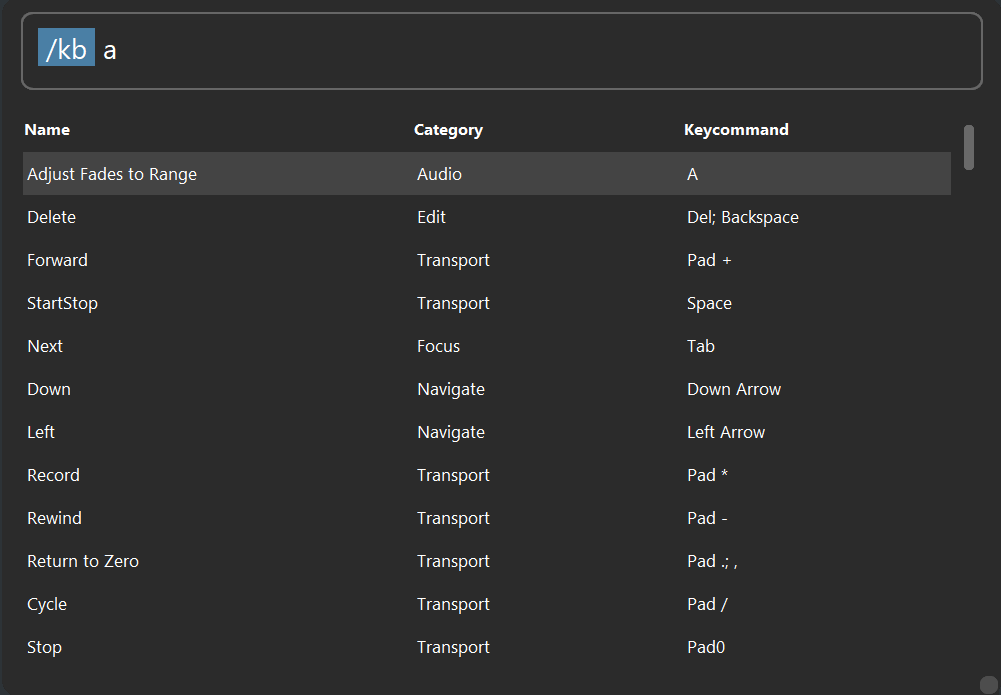
Task: Click the search input field containing /kb
Action: pyautogui.click(x=501, y=50)
